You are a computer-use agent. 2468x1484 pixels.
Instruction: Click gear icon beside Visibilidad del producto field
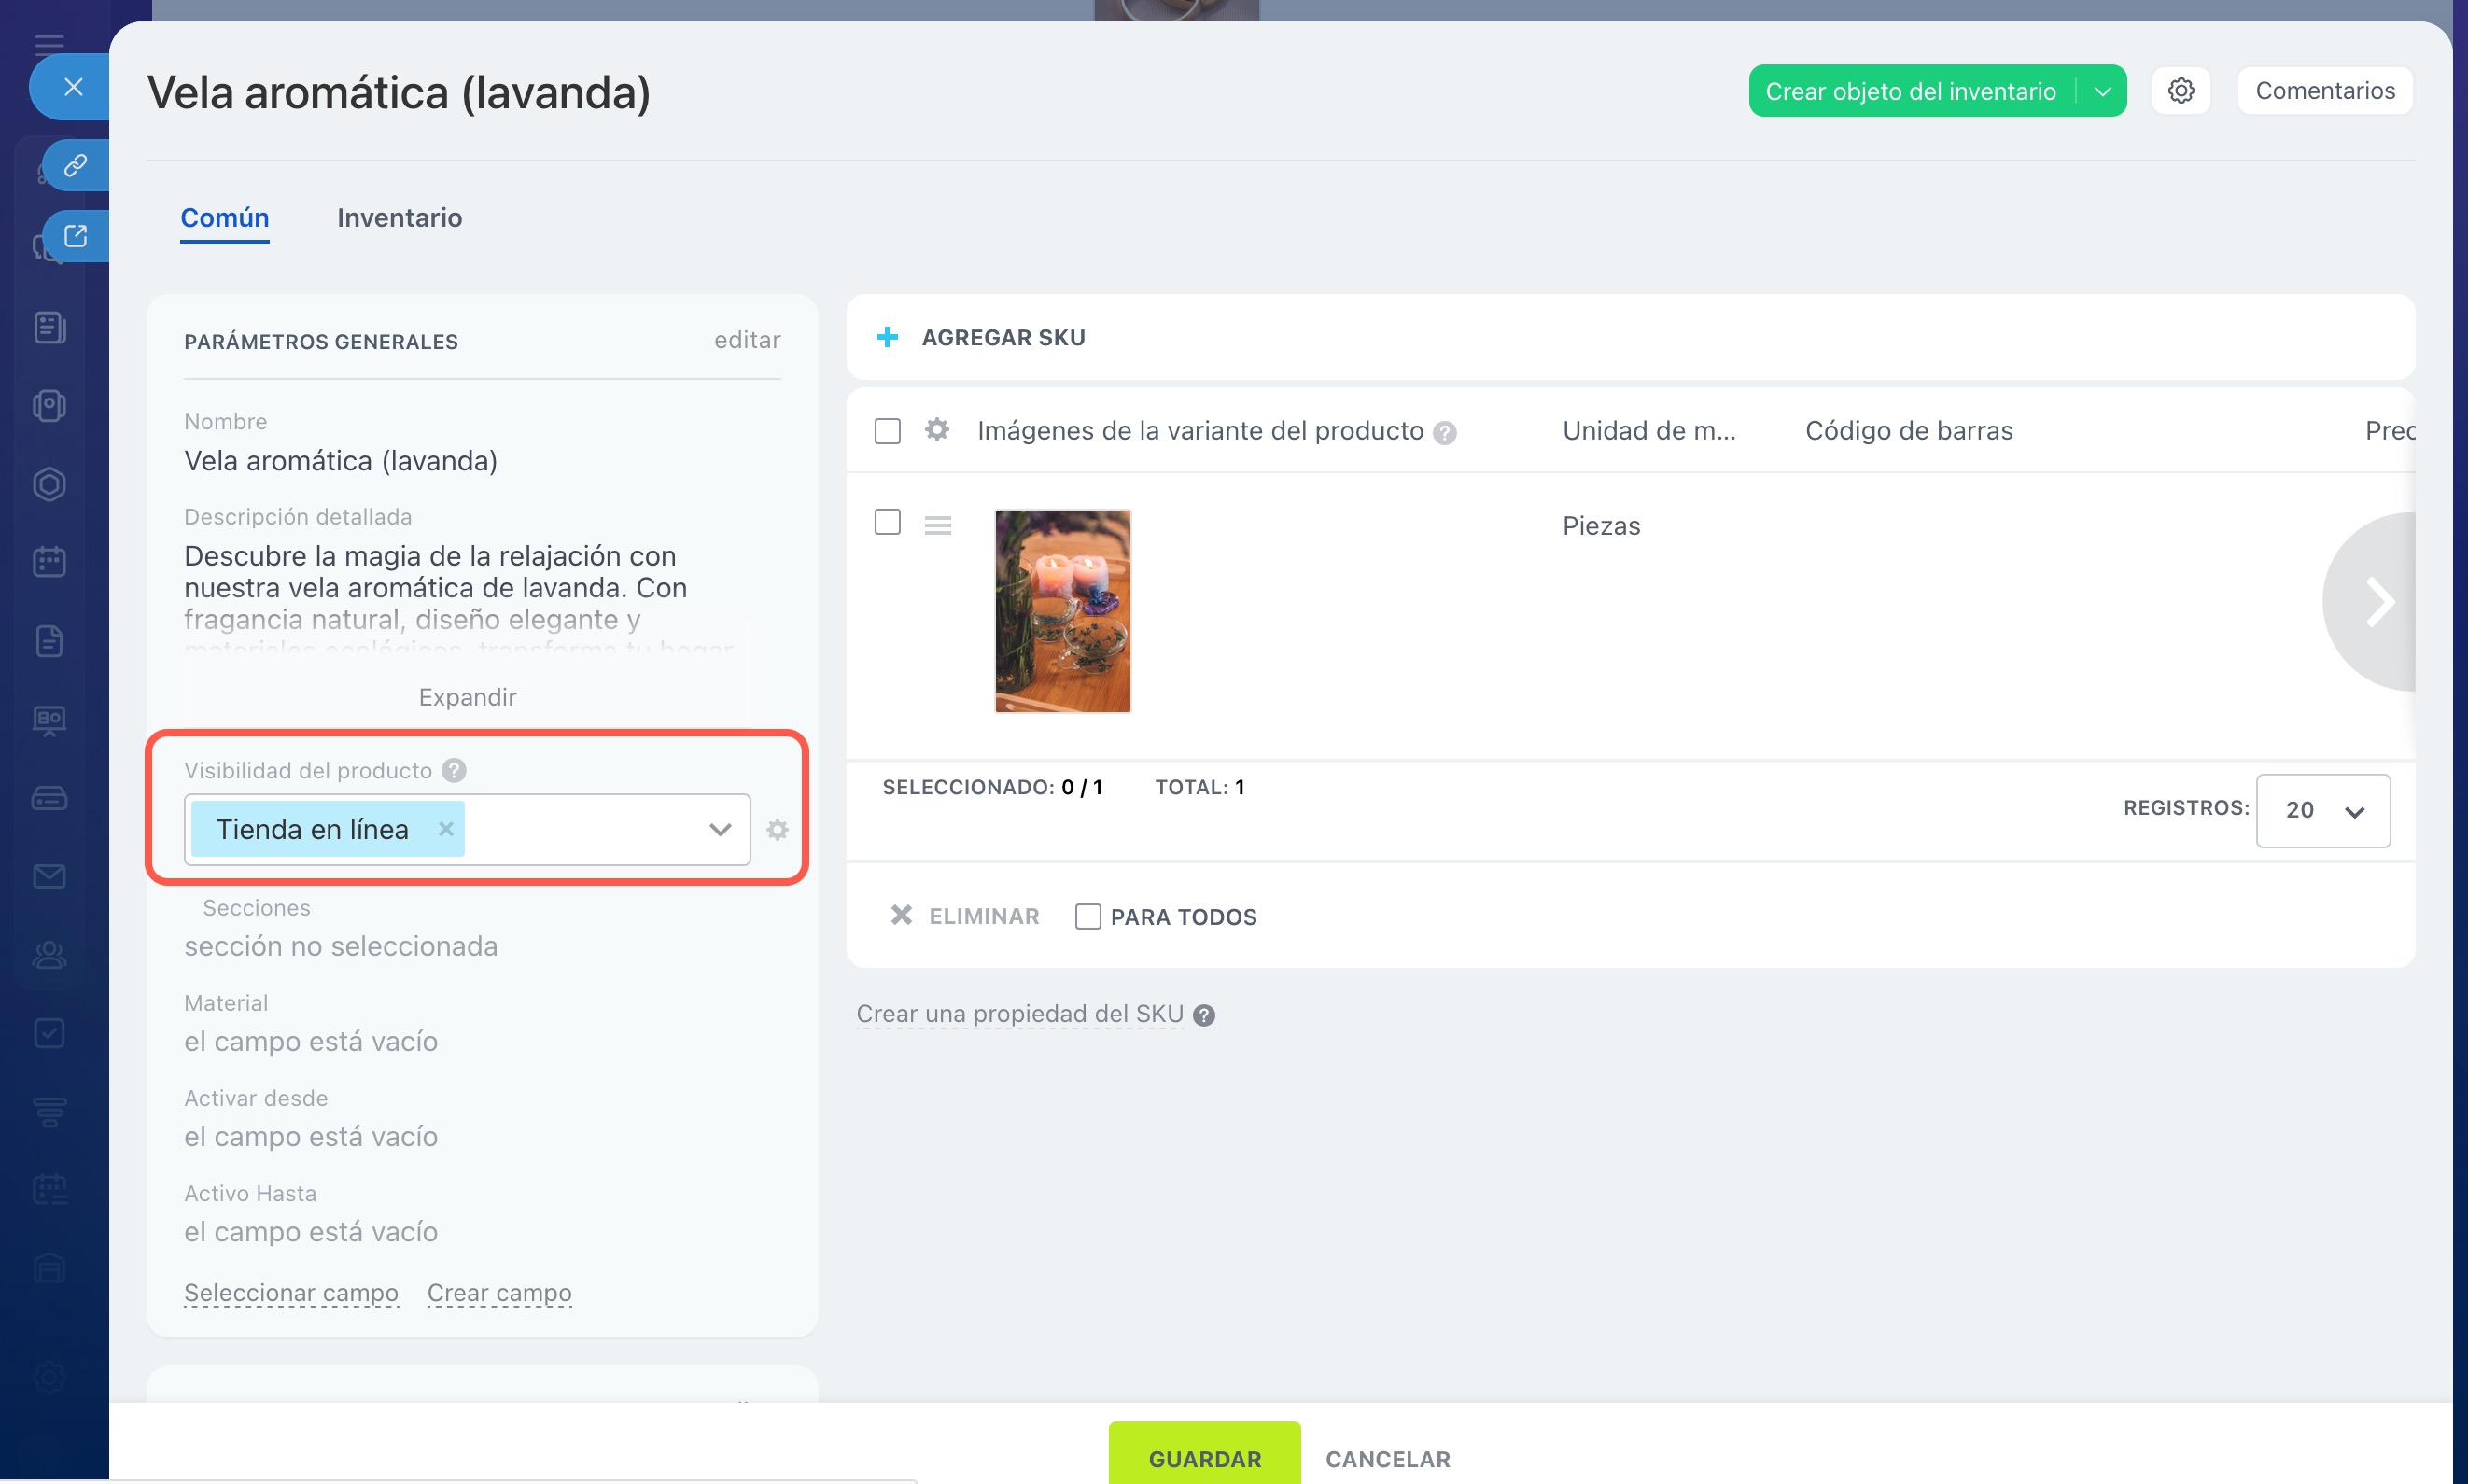point(777,829)
